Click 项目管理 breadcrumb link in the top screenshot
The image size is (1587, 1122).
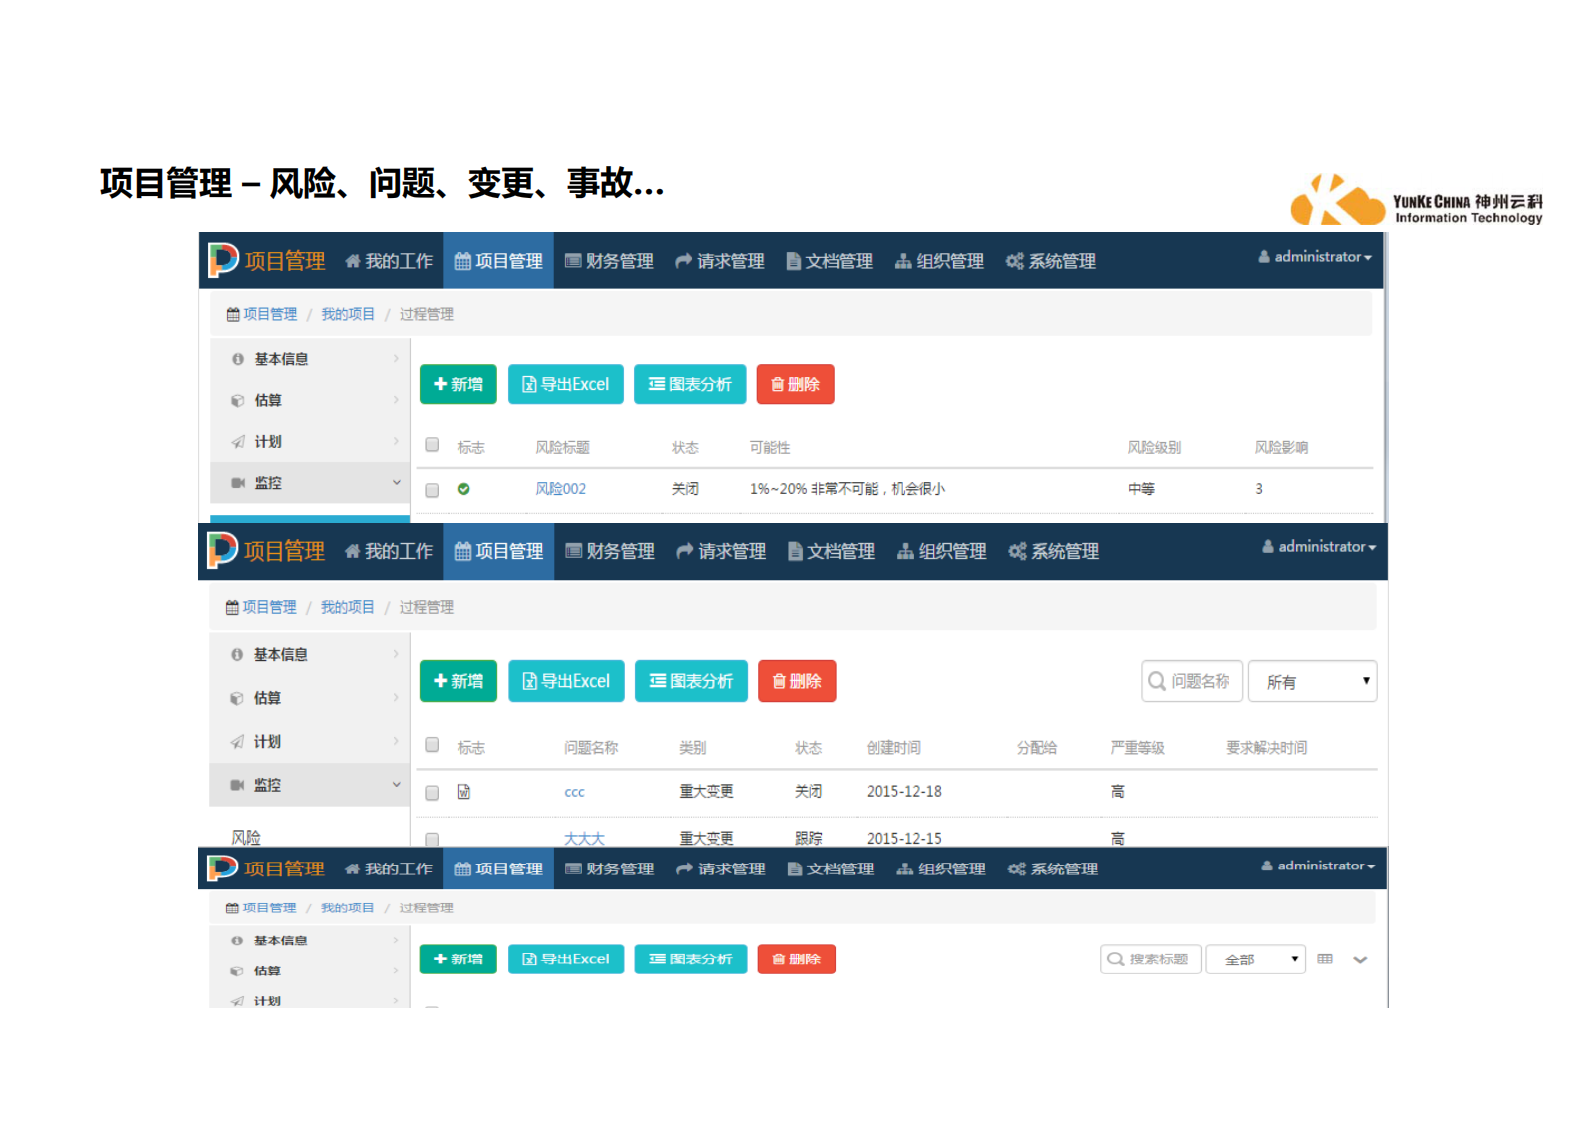point(270,314)
